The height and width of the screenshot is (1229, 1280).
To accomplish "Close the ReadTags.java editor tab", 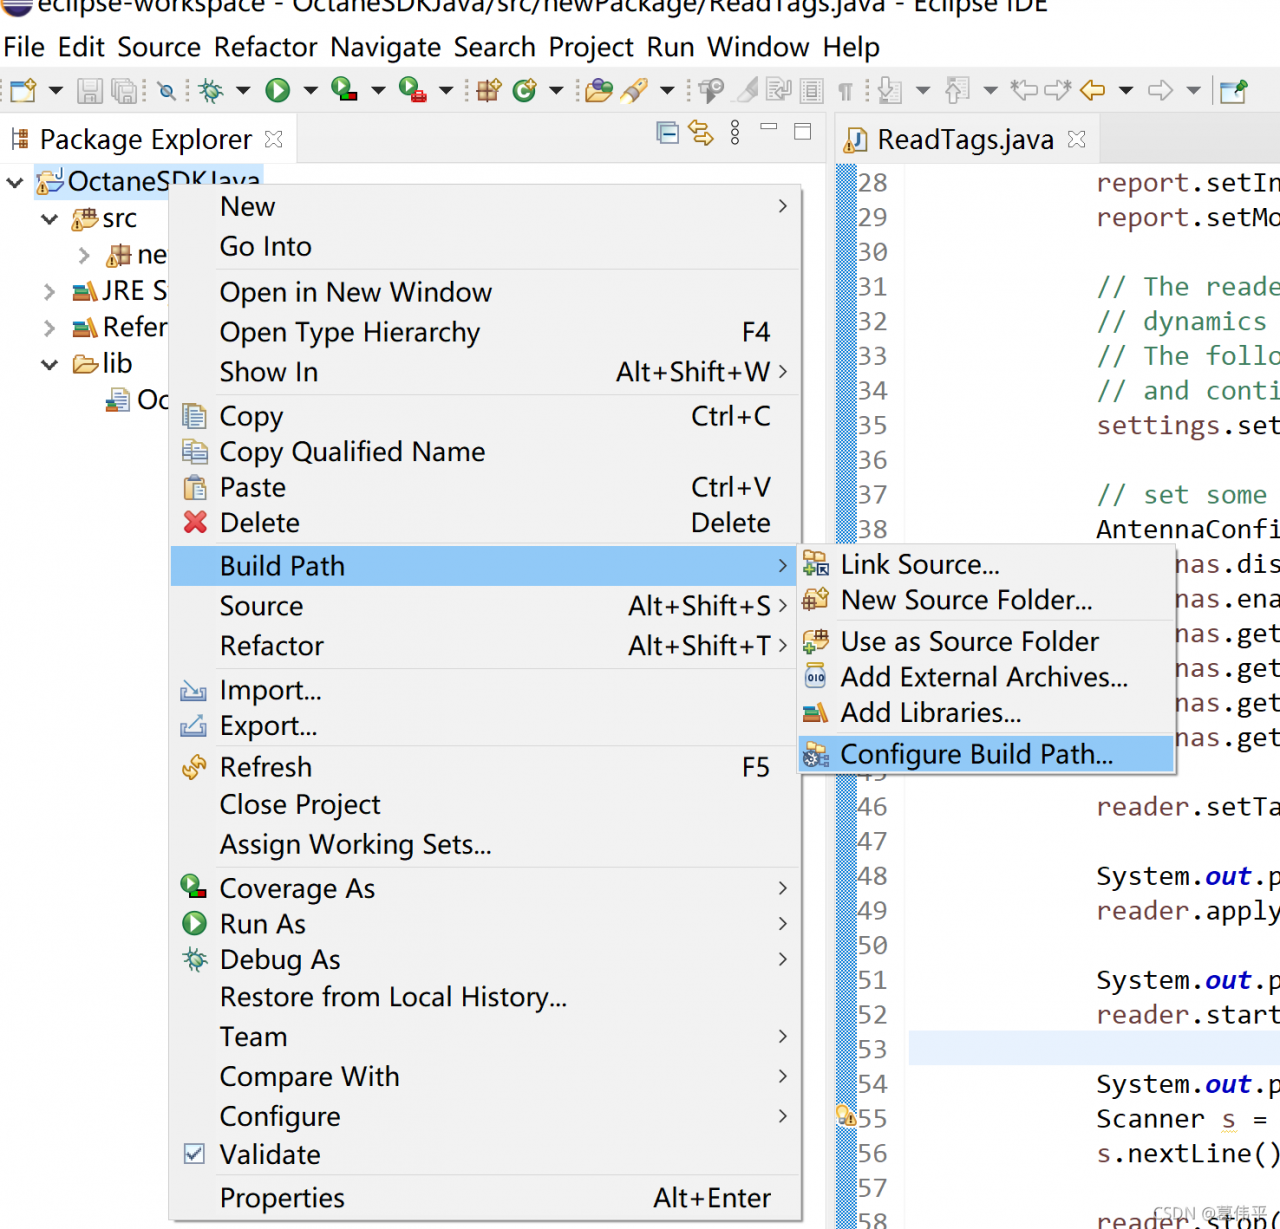I will pyautogui.click(x=1077, y=139).
